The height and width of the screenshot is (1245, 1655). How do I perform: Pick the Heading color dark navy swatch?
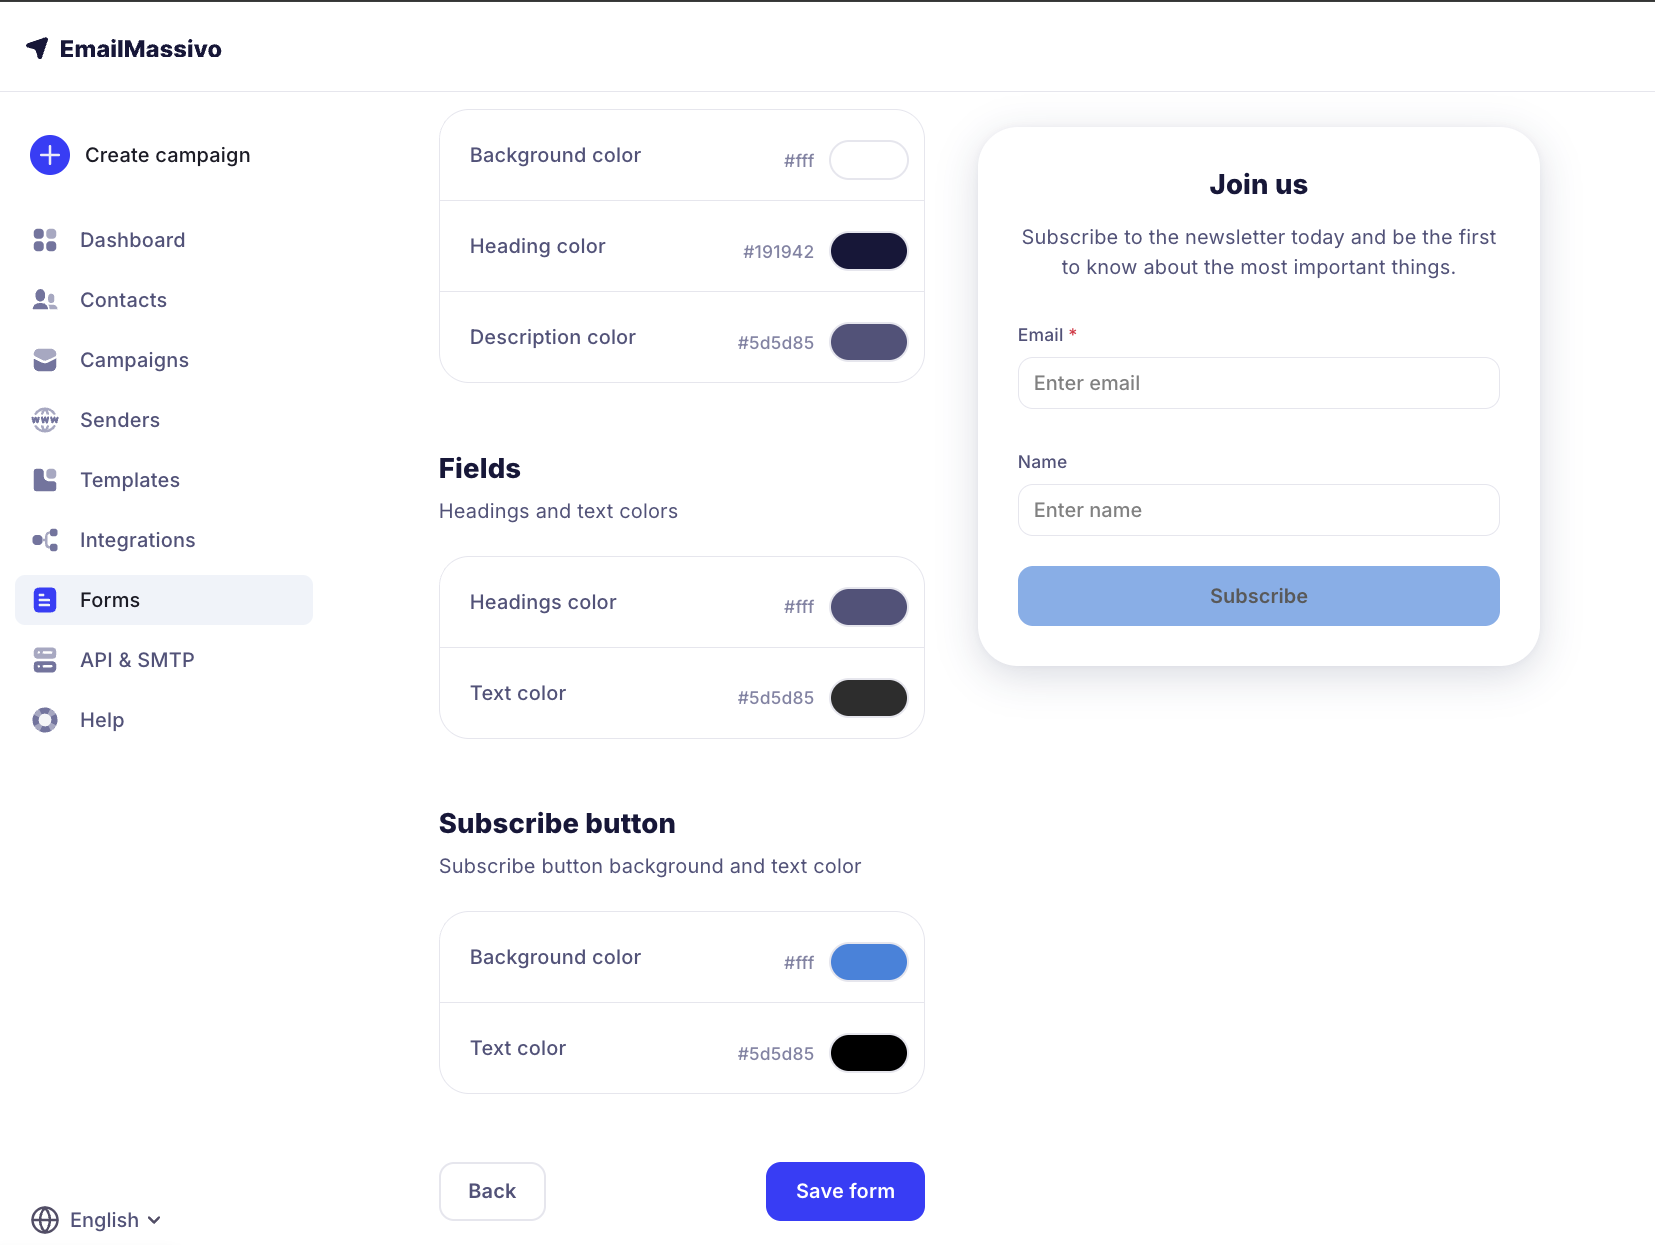(868, 251)
